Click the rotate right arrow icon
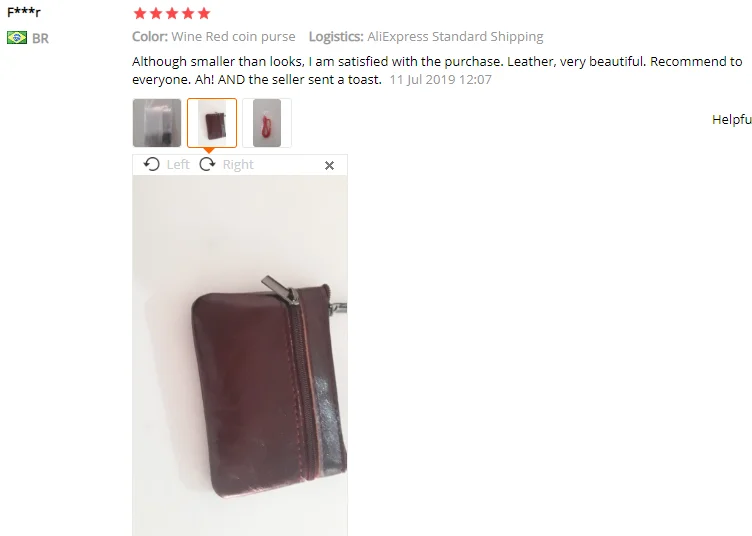752x536 pixels. tap(207, 164)
